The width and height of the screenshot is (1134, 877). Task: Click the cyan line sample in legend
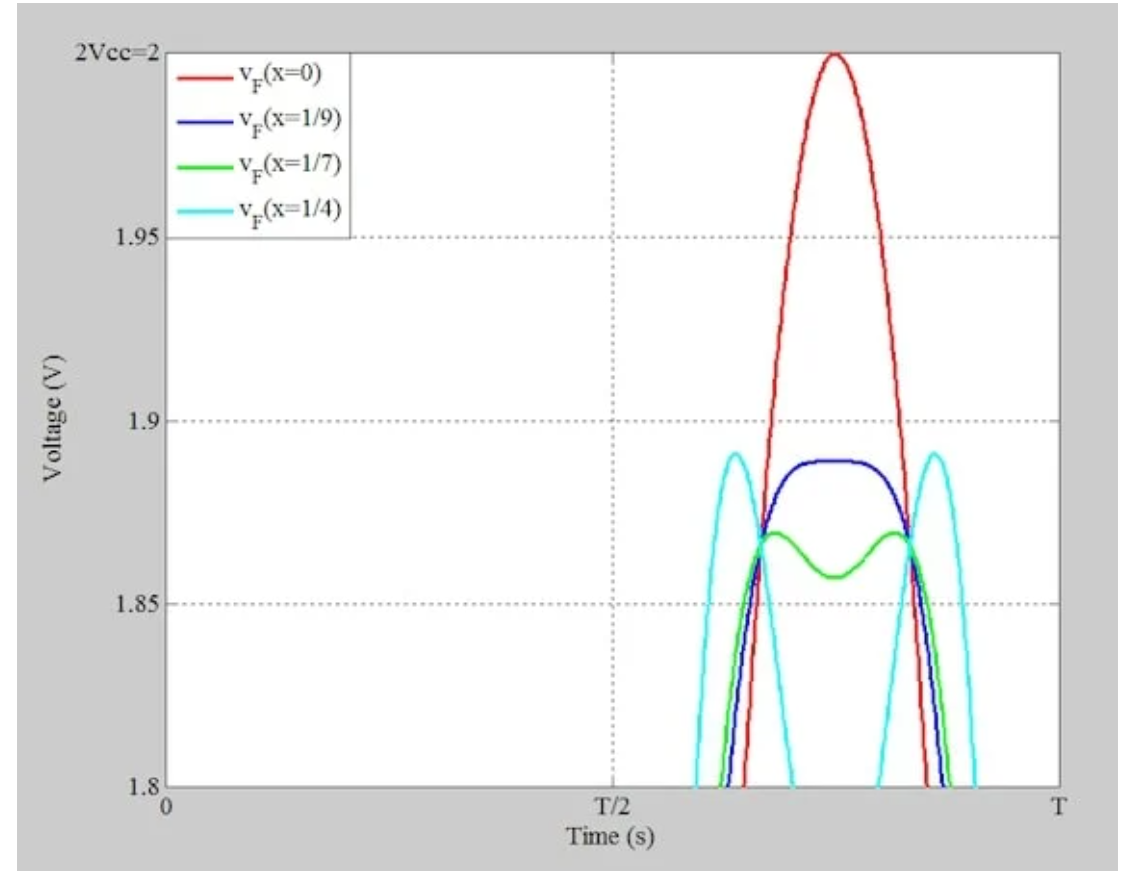tap(205, 211)
